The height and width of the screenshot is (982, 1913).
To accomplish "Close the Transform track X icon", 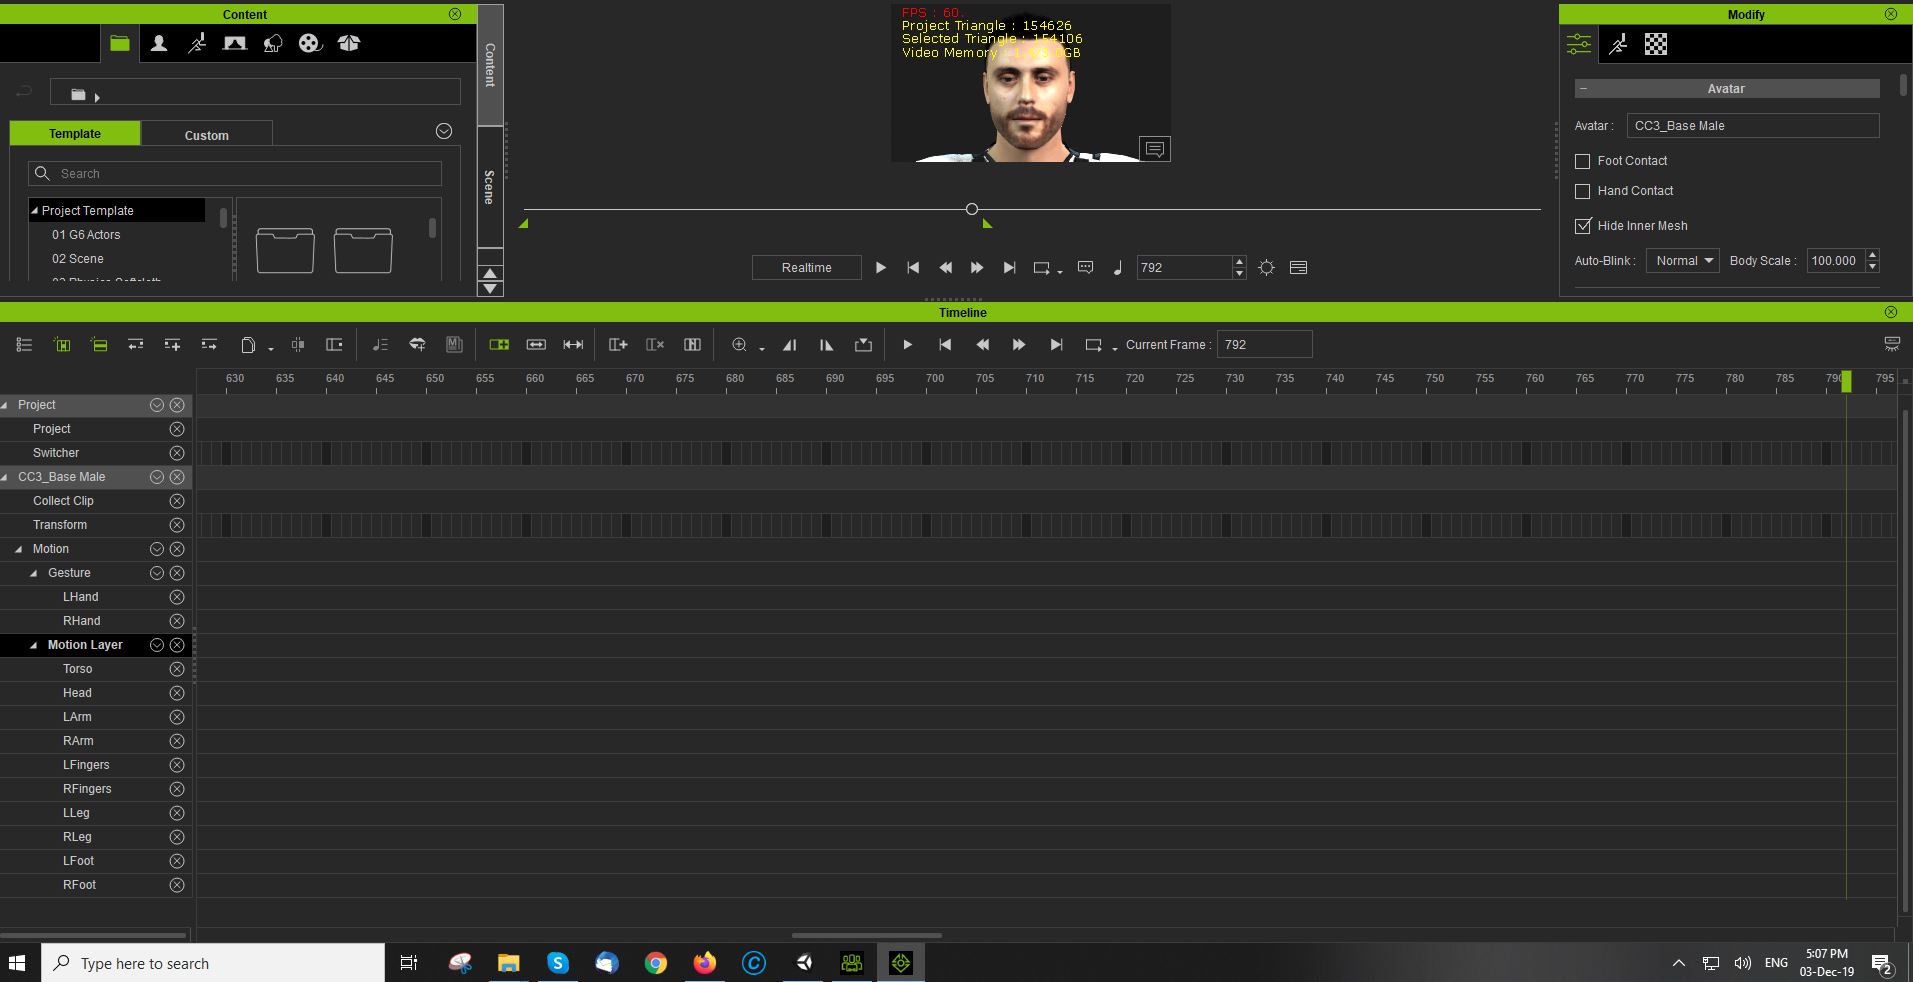I will [x=177, y=525].
